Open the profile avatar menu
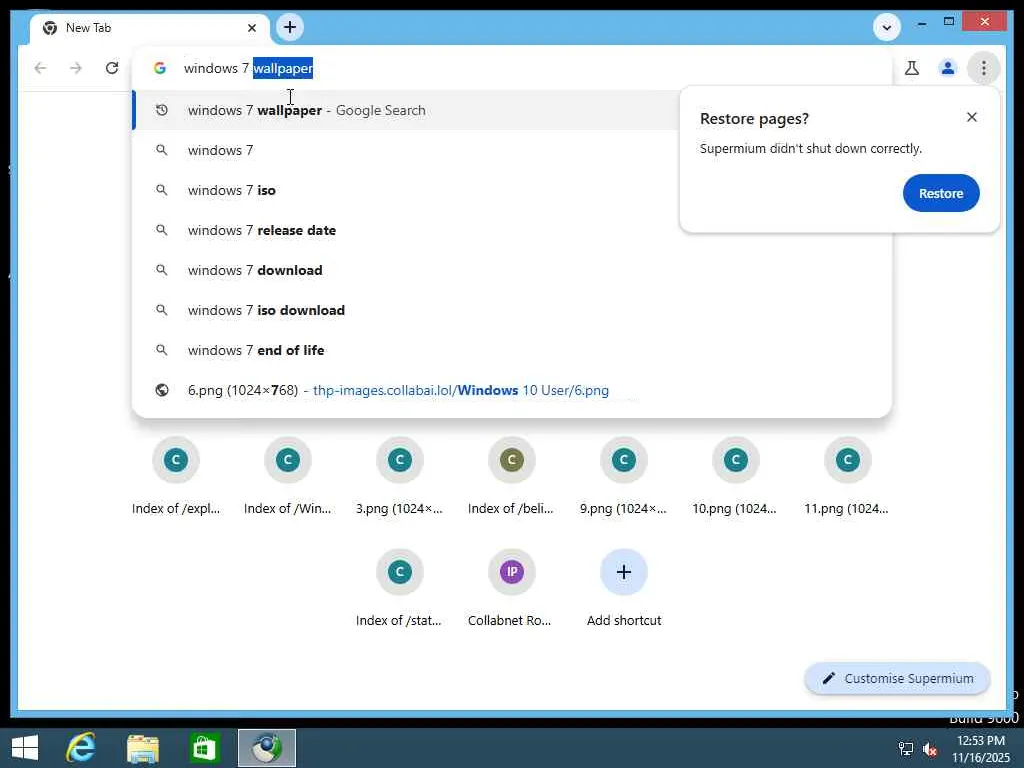The width and height of the screenshot is (1024, 768). coord(948,68)
